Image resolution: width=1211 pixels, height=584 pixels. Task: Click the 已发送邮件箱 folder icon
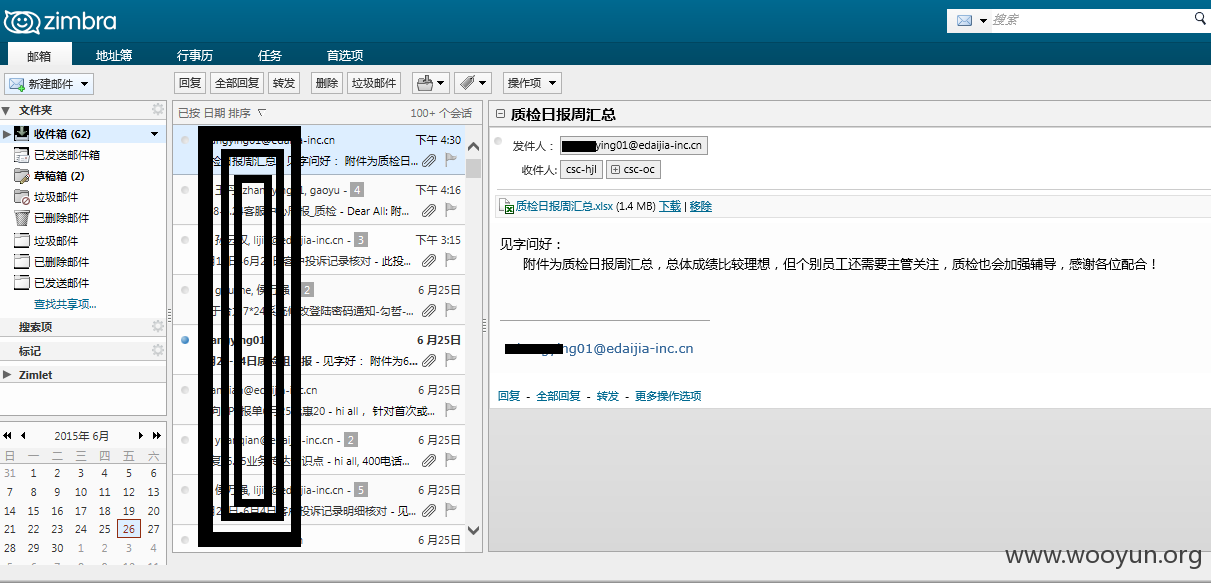[22, 155]
